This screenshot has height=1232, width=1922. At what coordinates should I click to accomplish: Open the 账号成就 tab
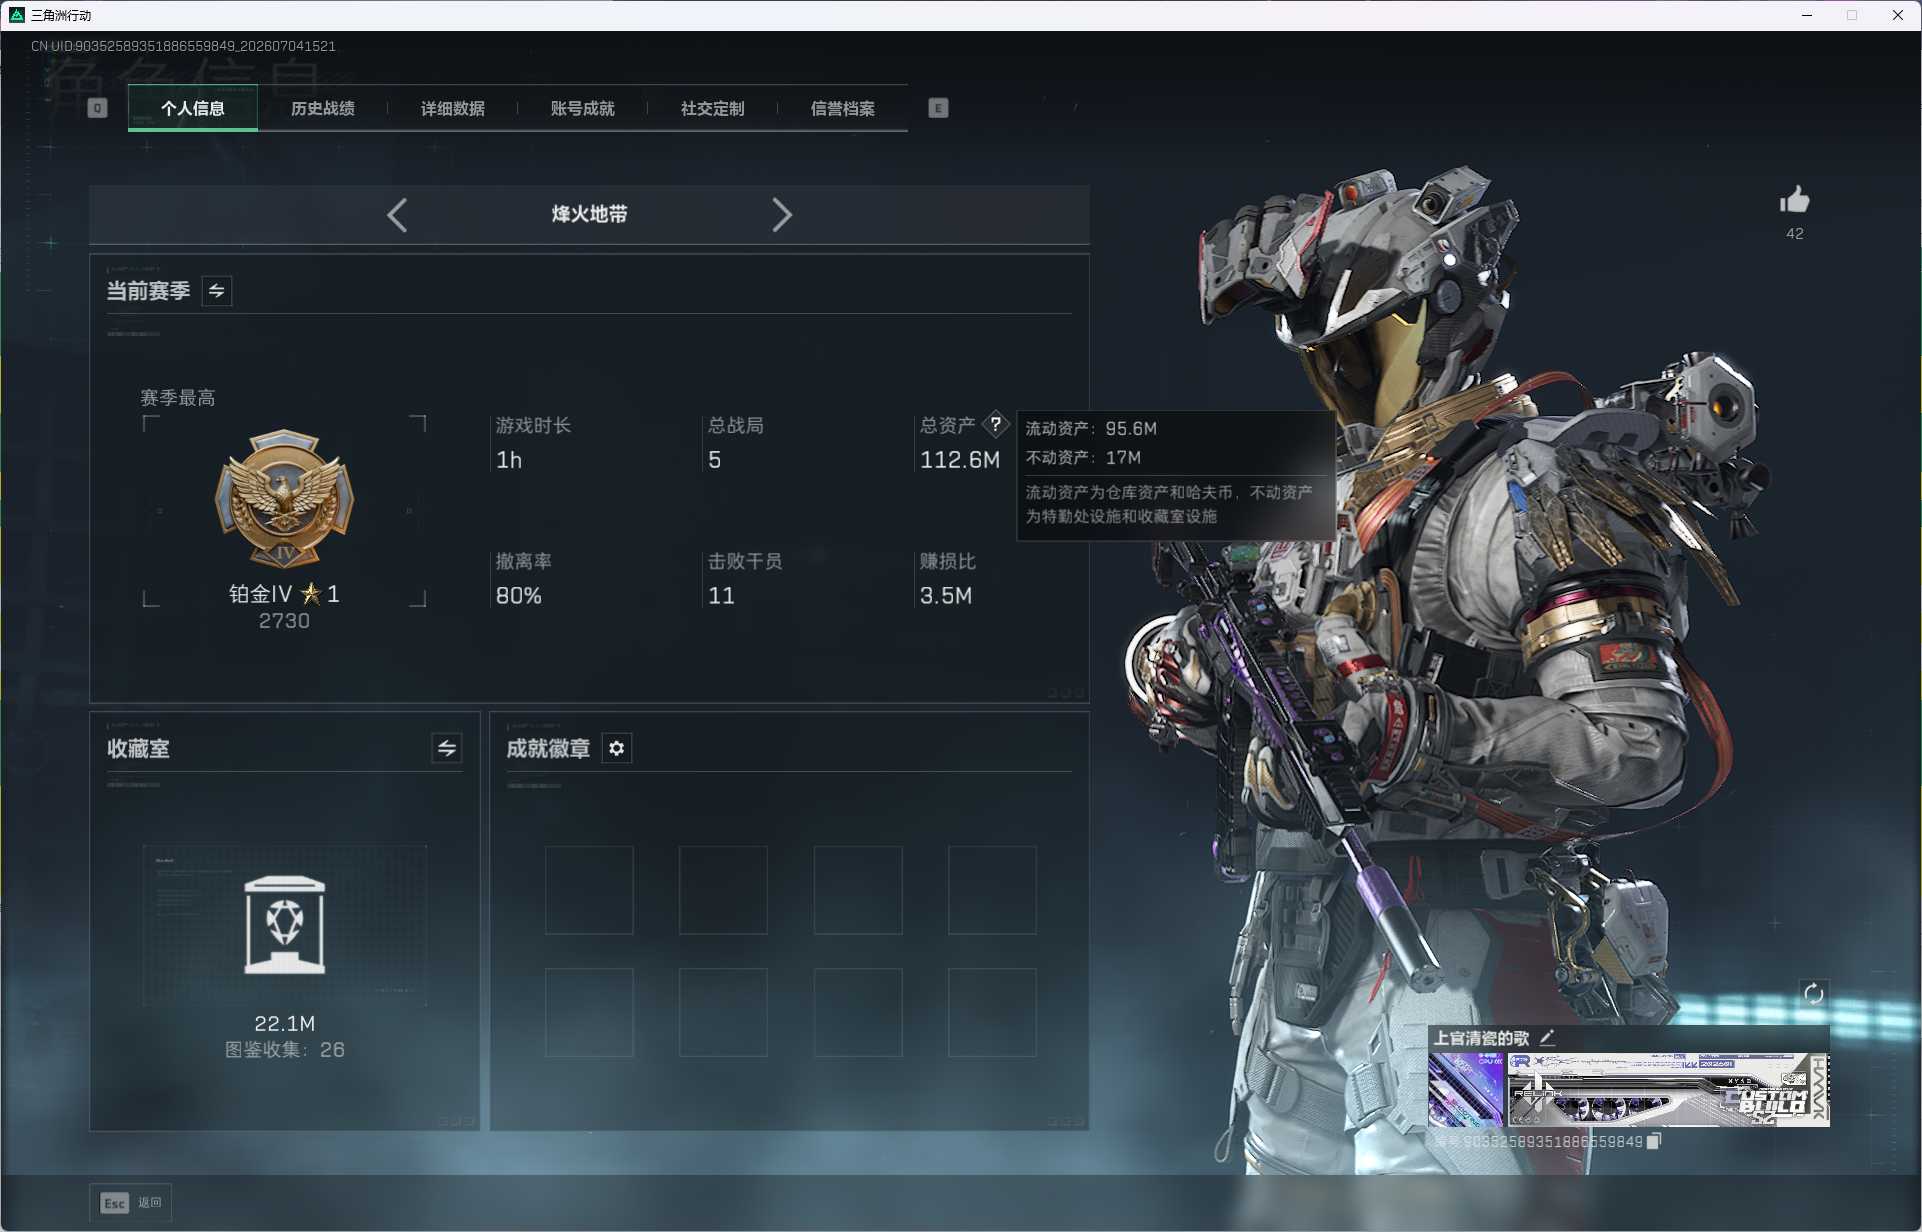583,108
